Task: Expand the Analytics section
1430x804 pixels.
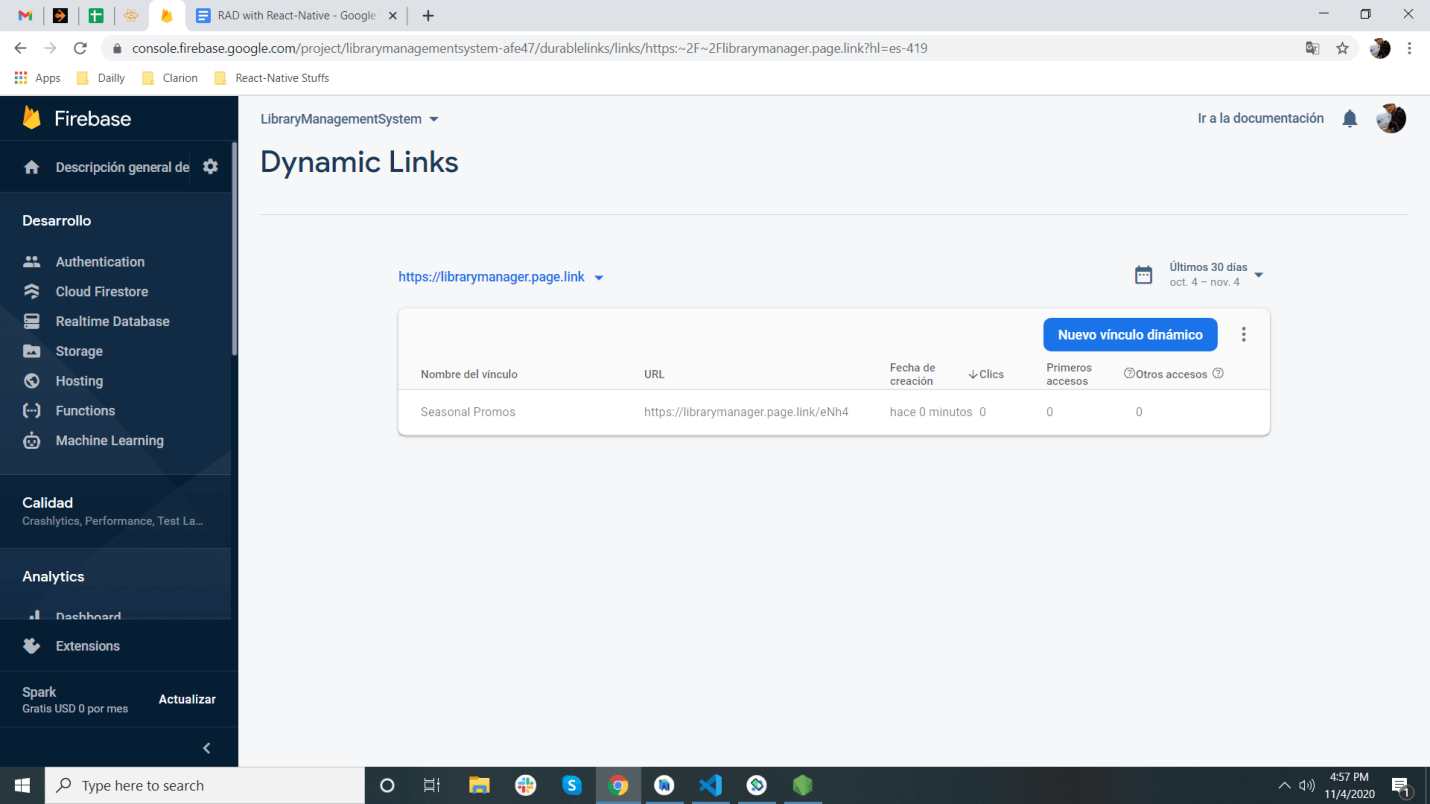Action: click(115, 577)
